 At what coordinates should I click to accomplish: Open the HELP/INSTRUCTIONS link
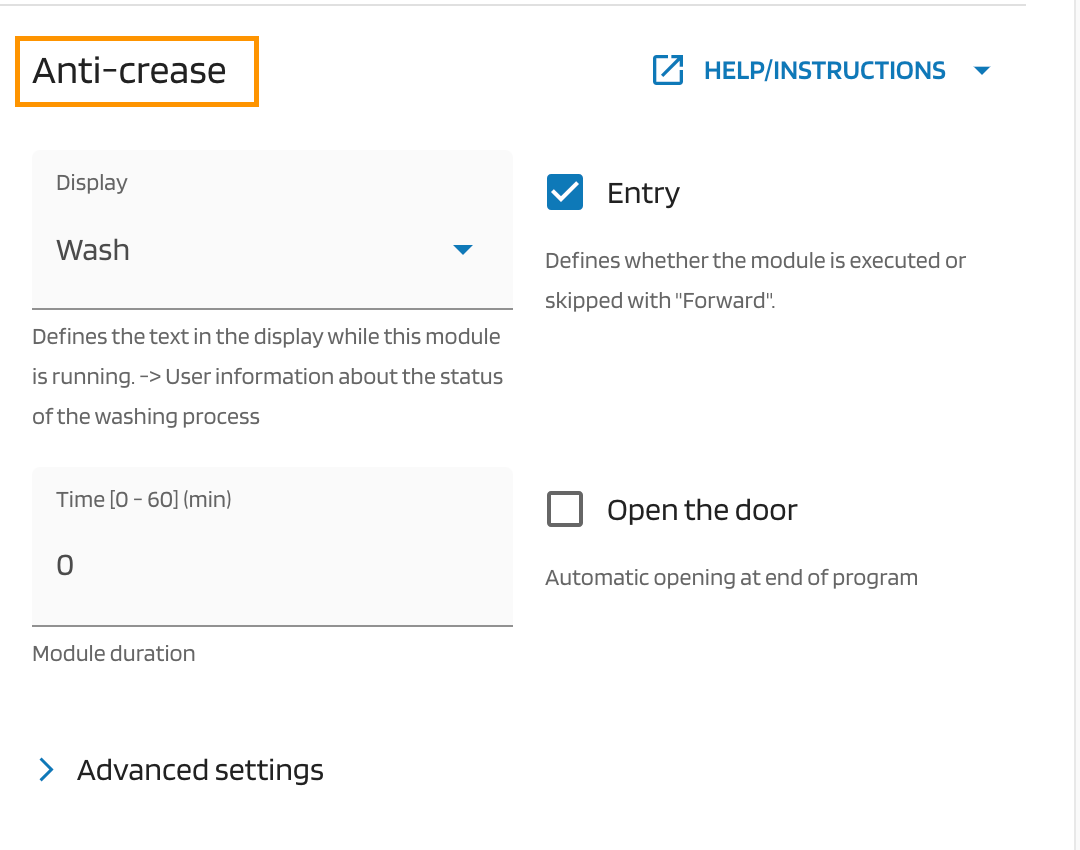click(x=824, y=71)
